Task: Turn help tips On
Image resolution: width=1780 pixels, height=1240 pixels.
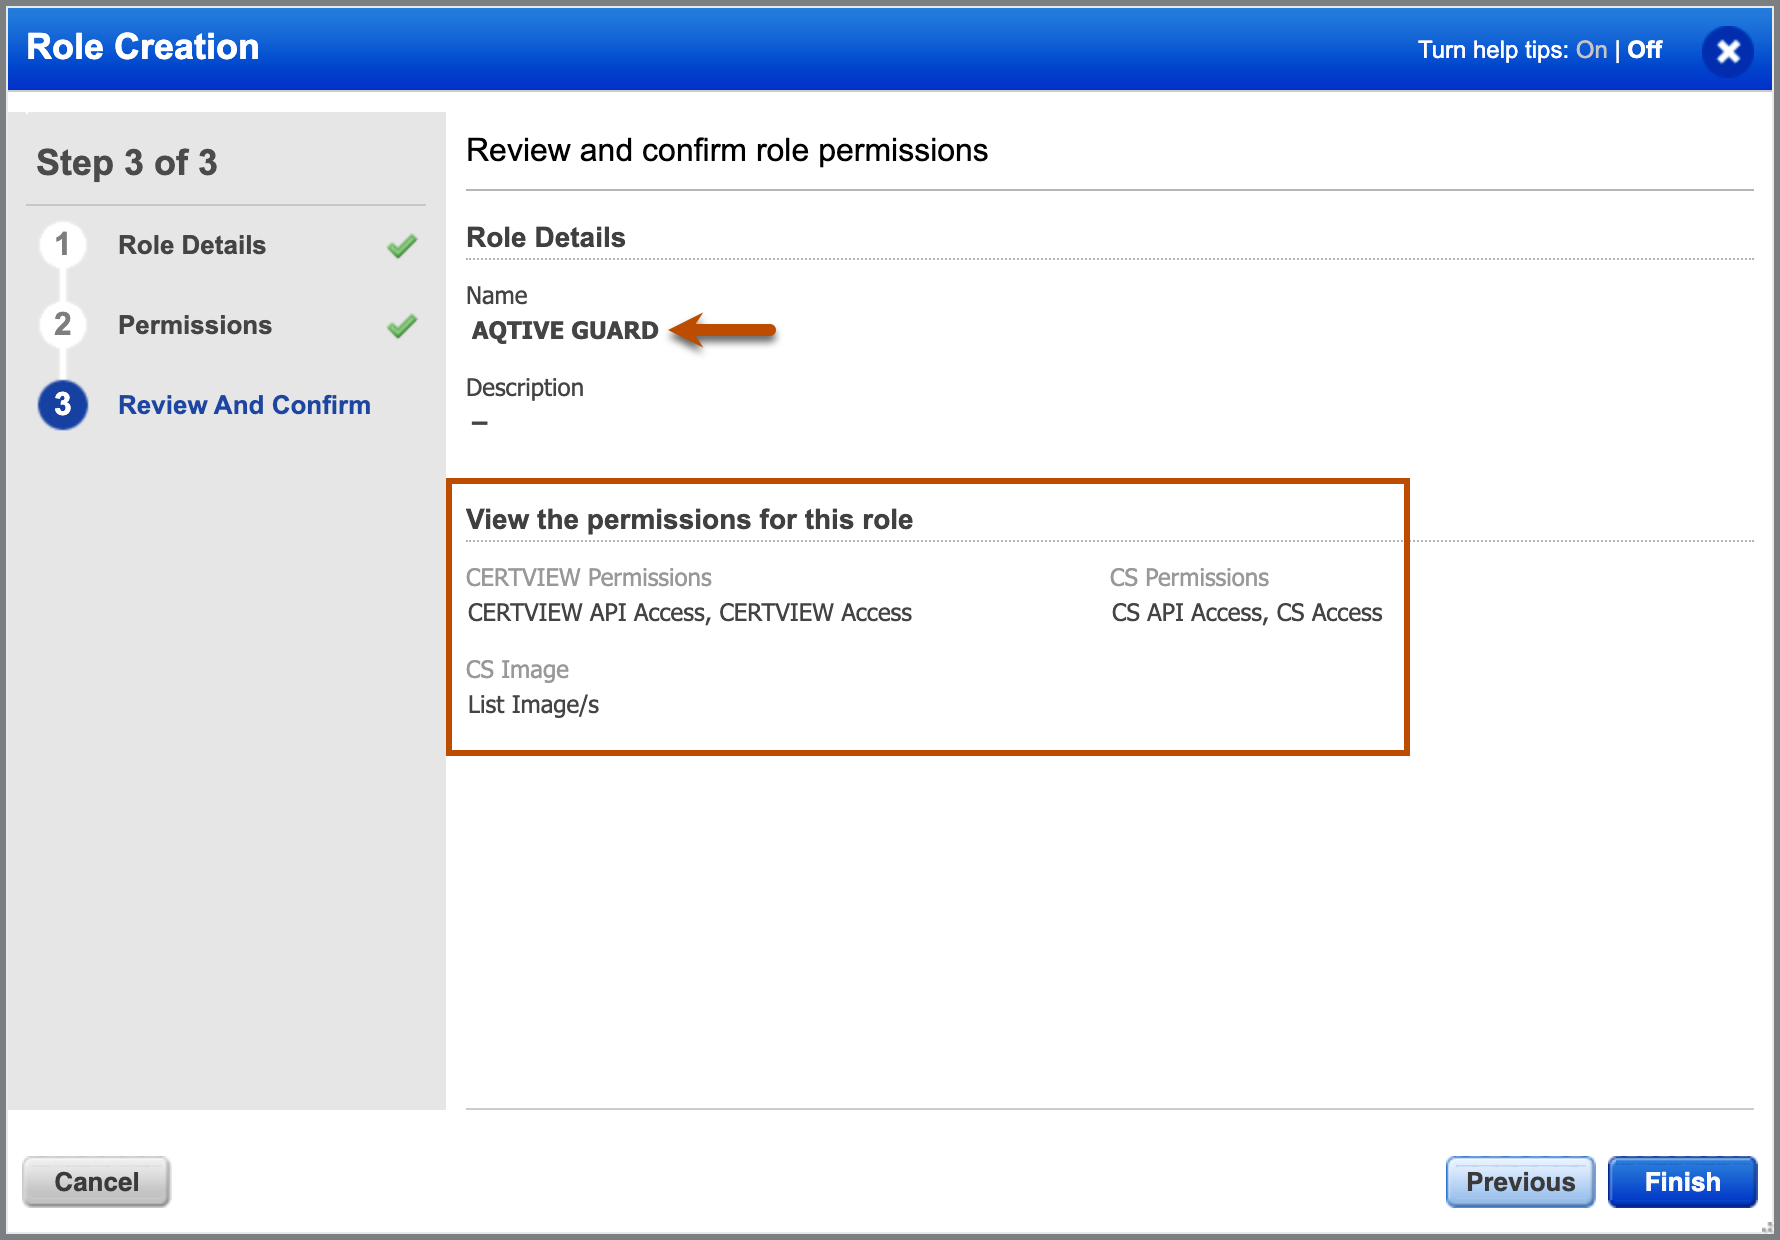Action: tap(1591, 50)
